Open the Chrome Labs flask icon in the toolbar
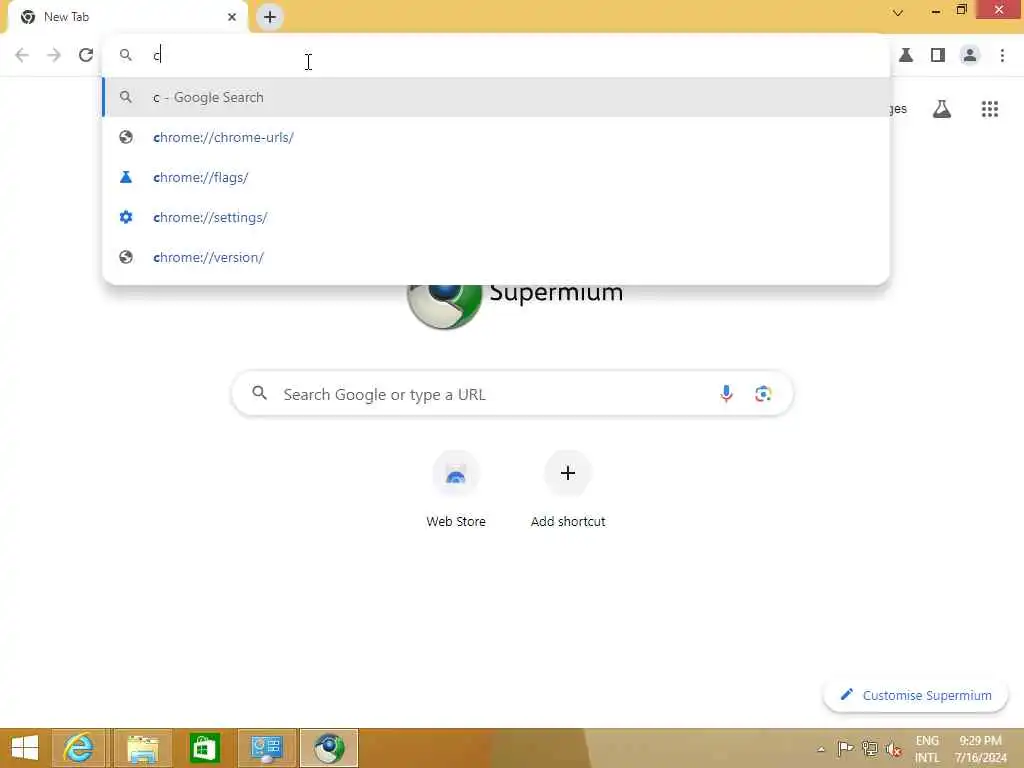Screen dimensions: 1024x768 click(x=906, y=55)
